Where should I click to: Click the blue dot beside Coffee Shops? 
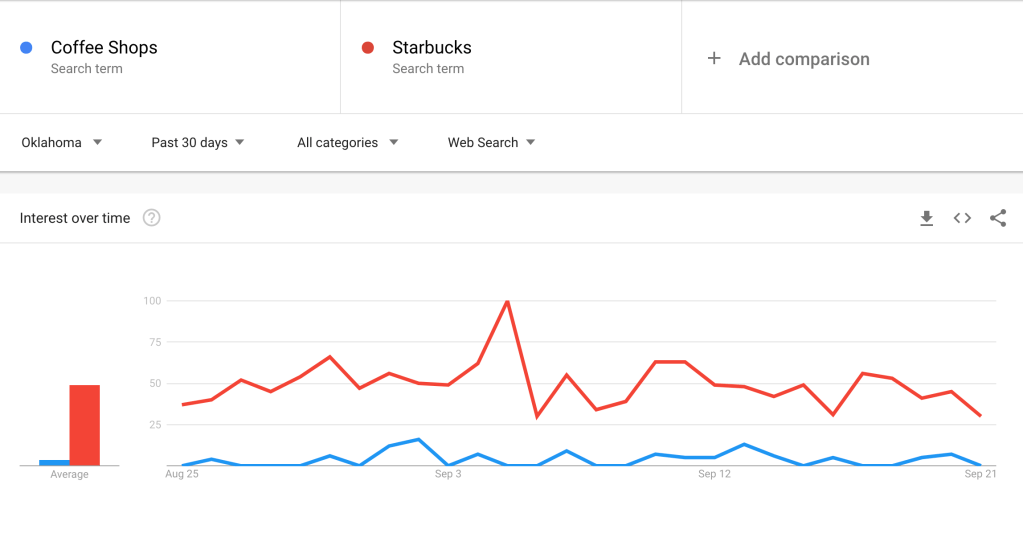[27, 47]
